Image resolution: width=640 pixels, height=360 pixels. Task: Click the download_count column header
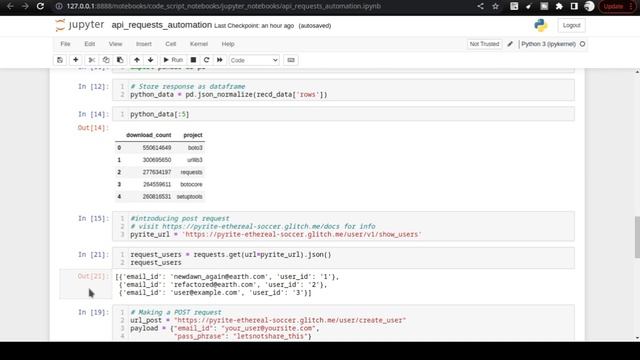pos(149,135)
